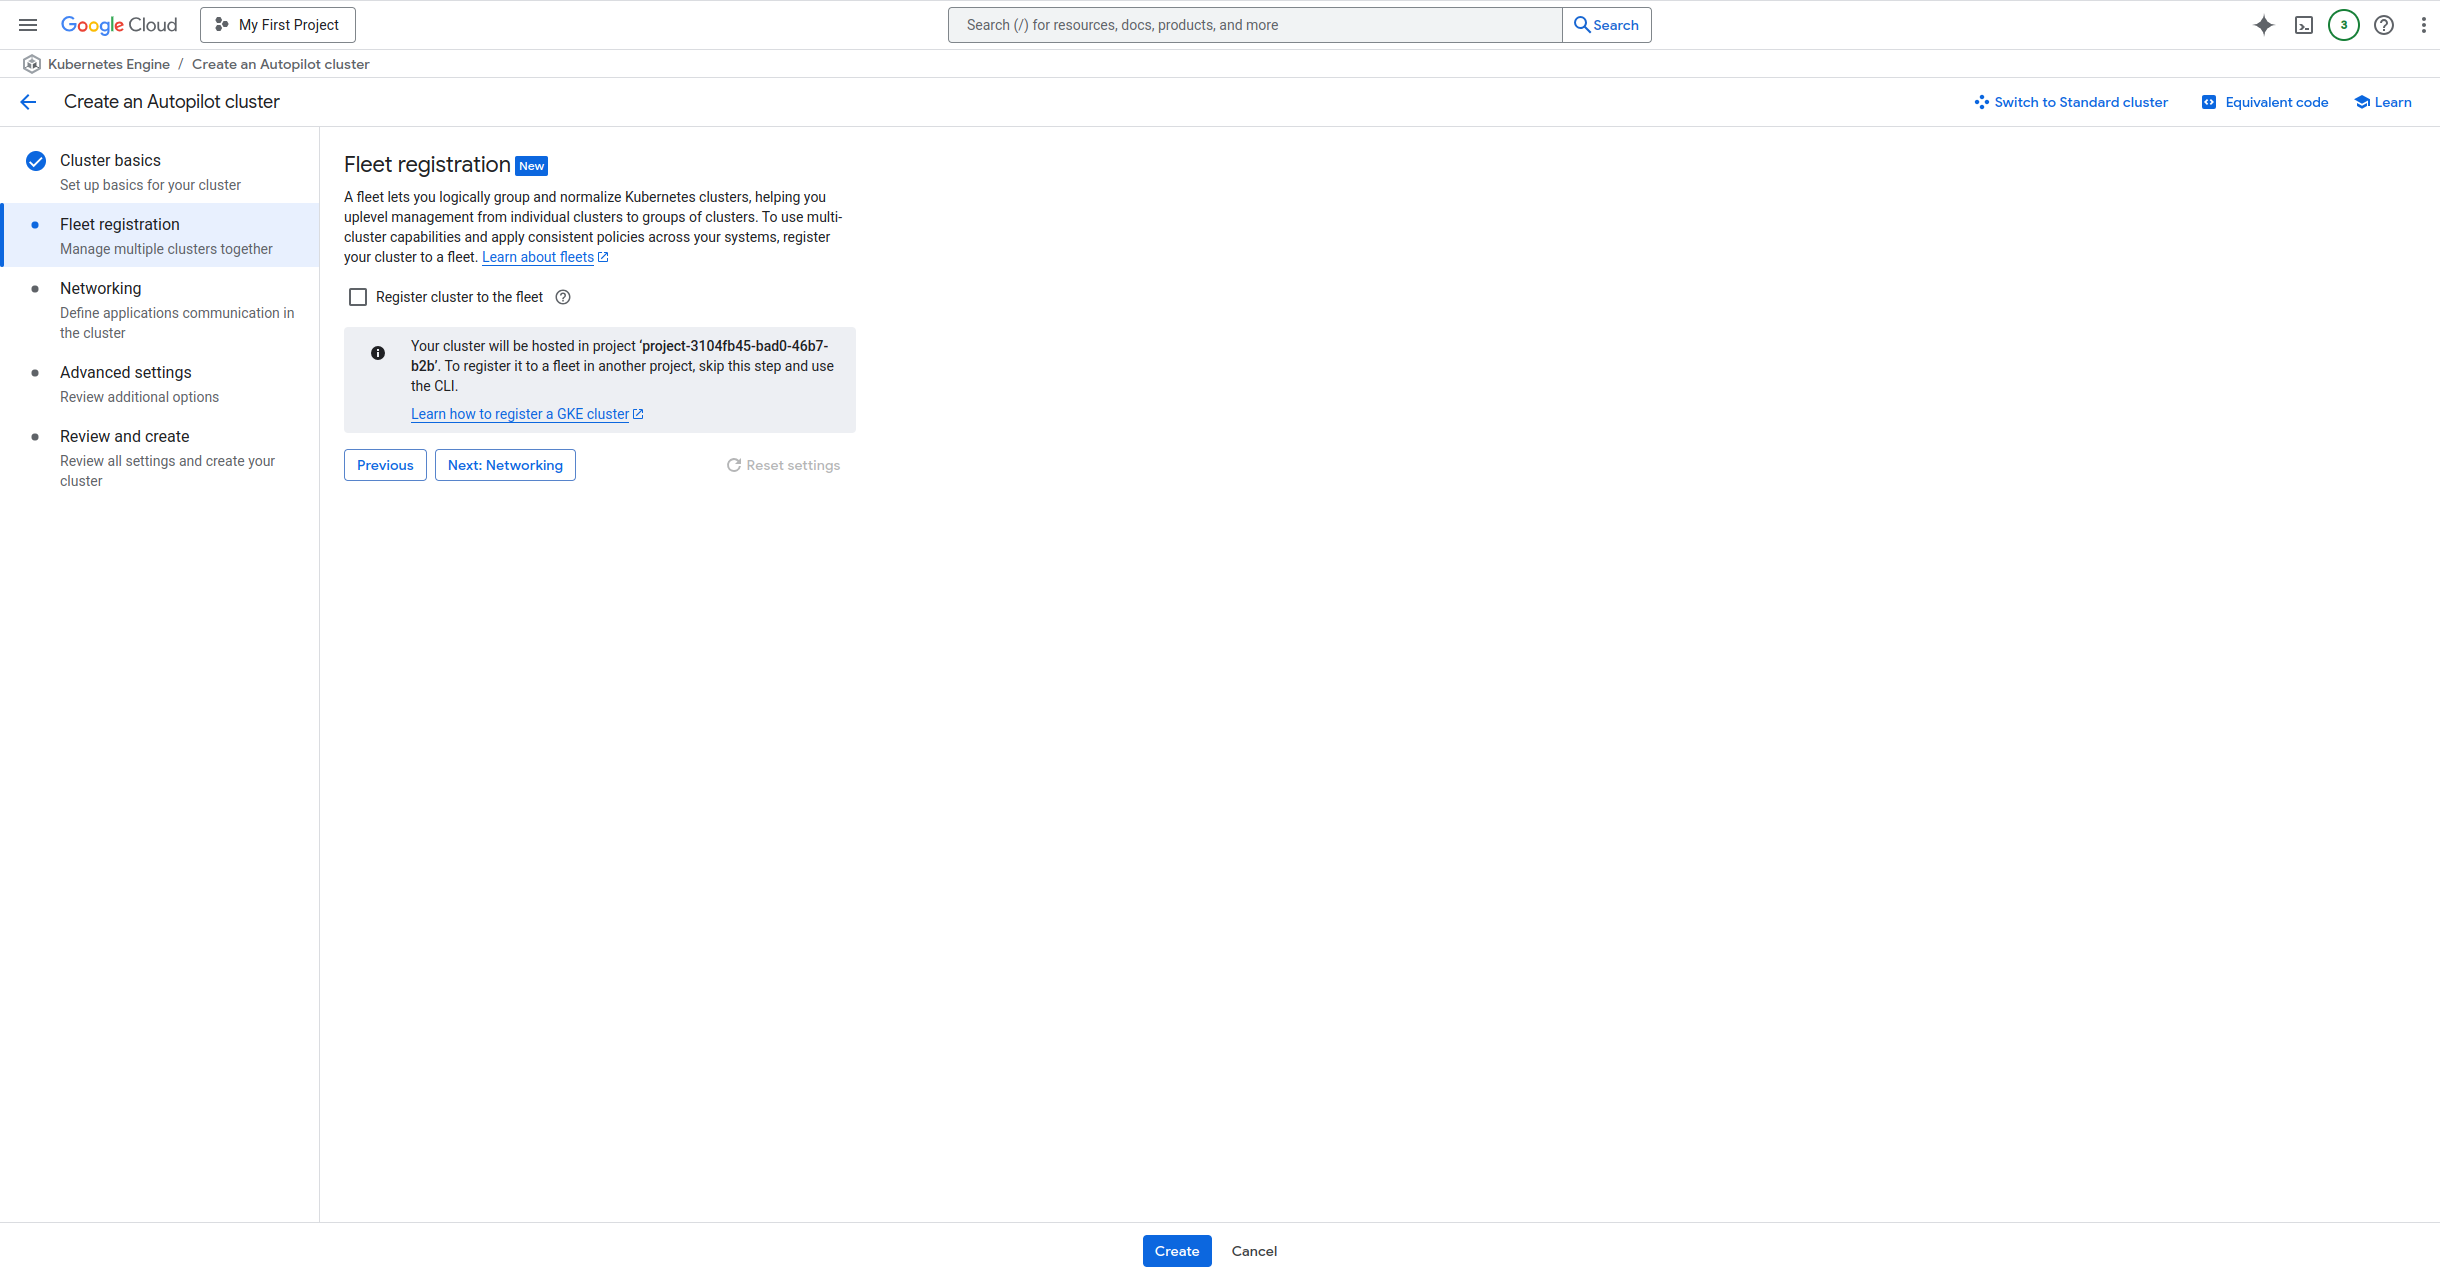This screenshot has height=1273, width=2440.
Task: Click help tooltip icon beside fleet checkbox
Action: [x=563, y=297]
